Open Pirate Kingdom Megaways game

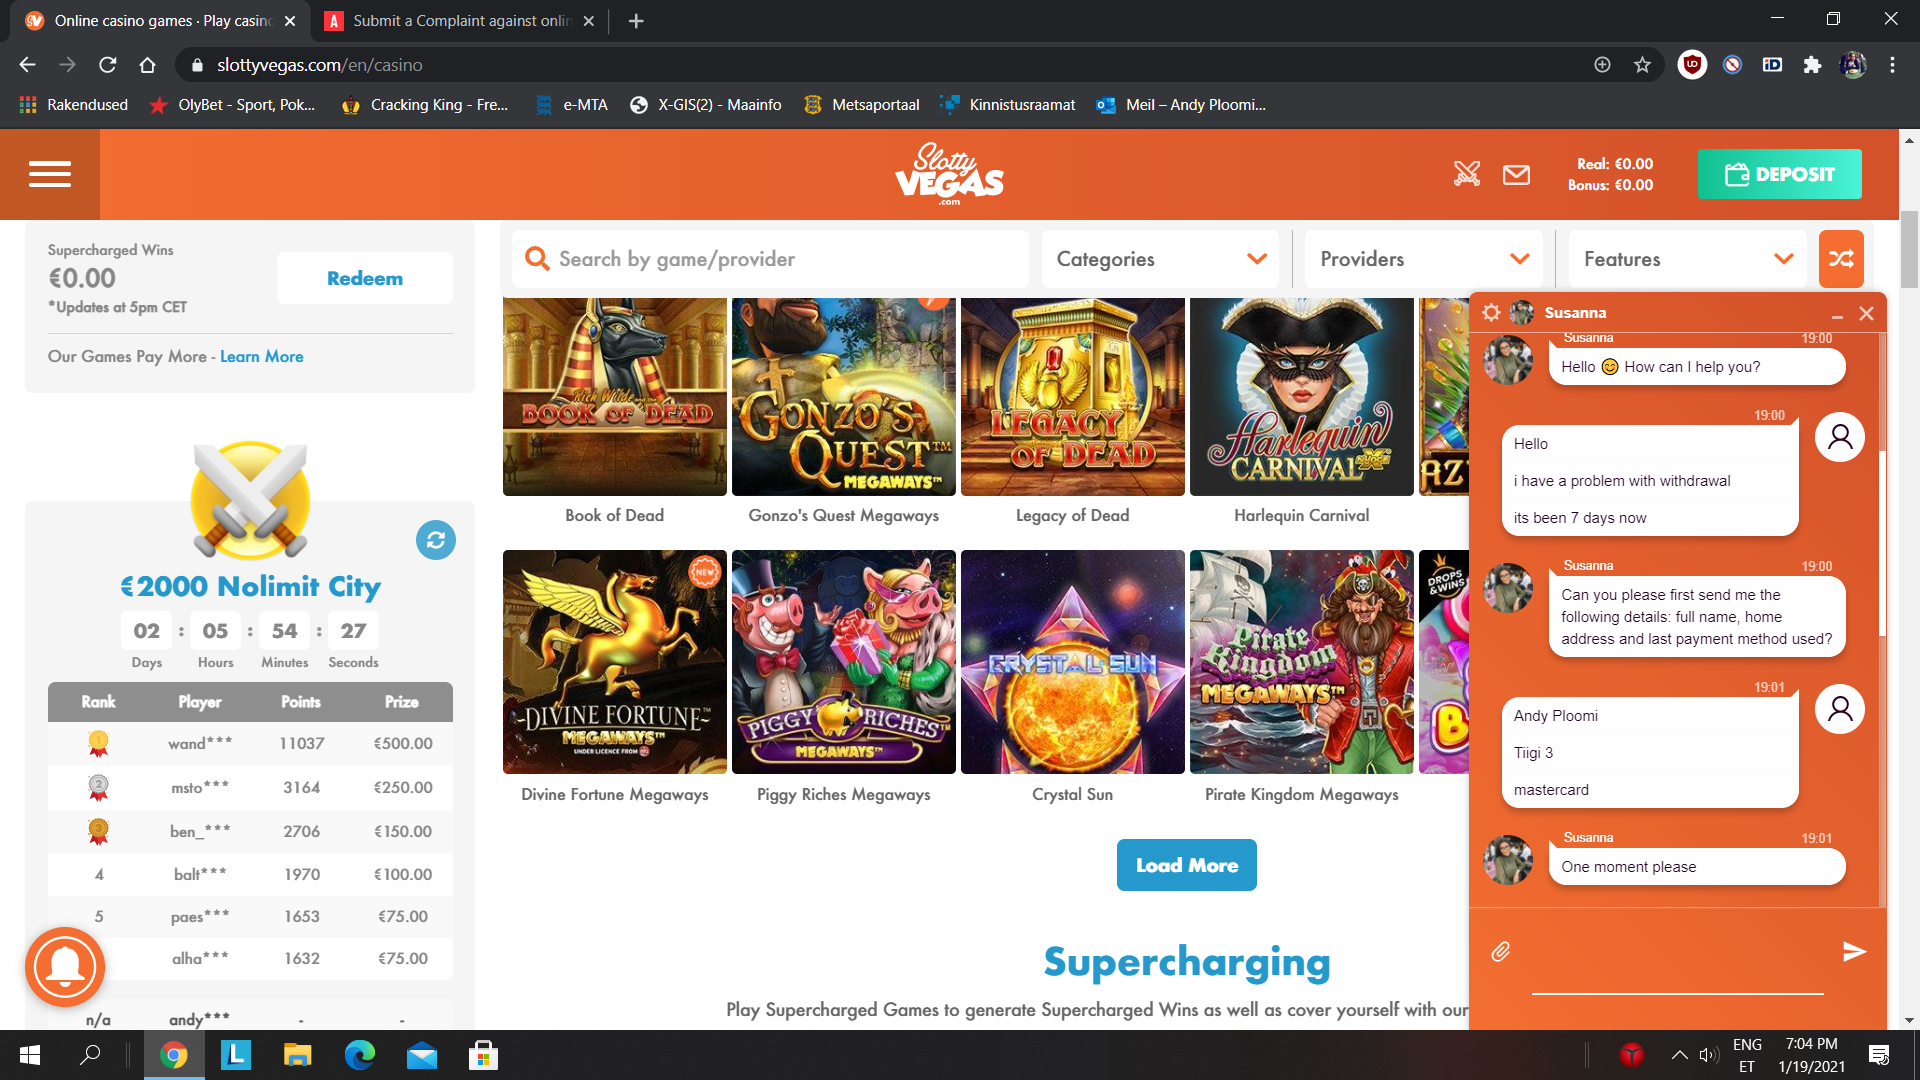point(1302,662)
